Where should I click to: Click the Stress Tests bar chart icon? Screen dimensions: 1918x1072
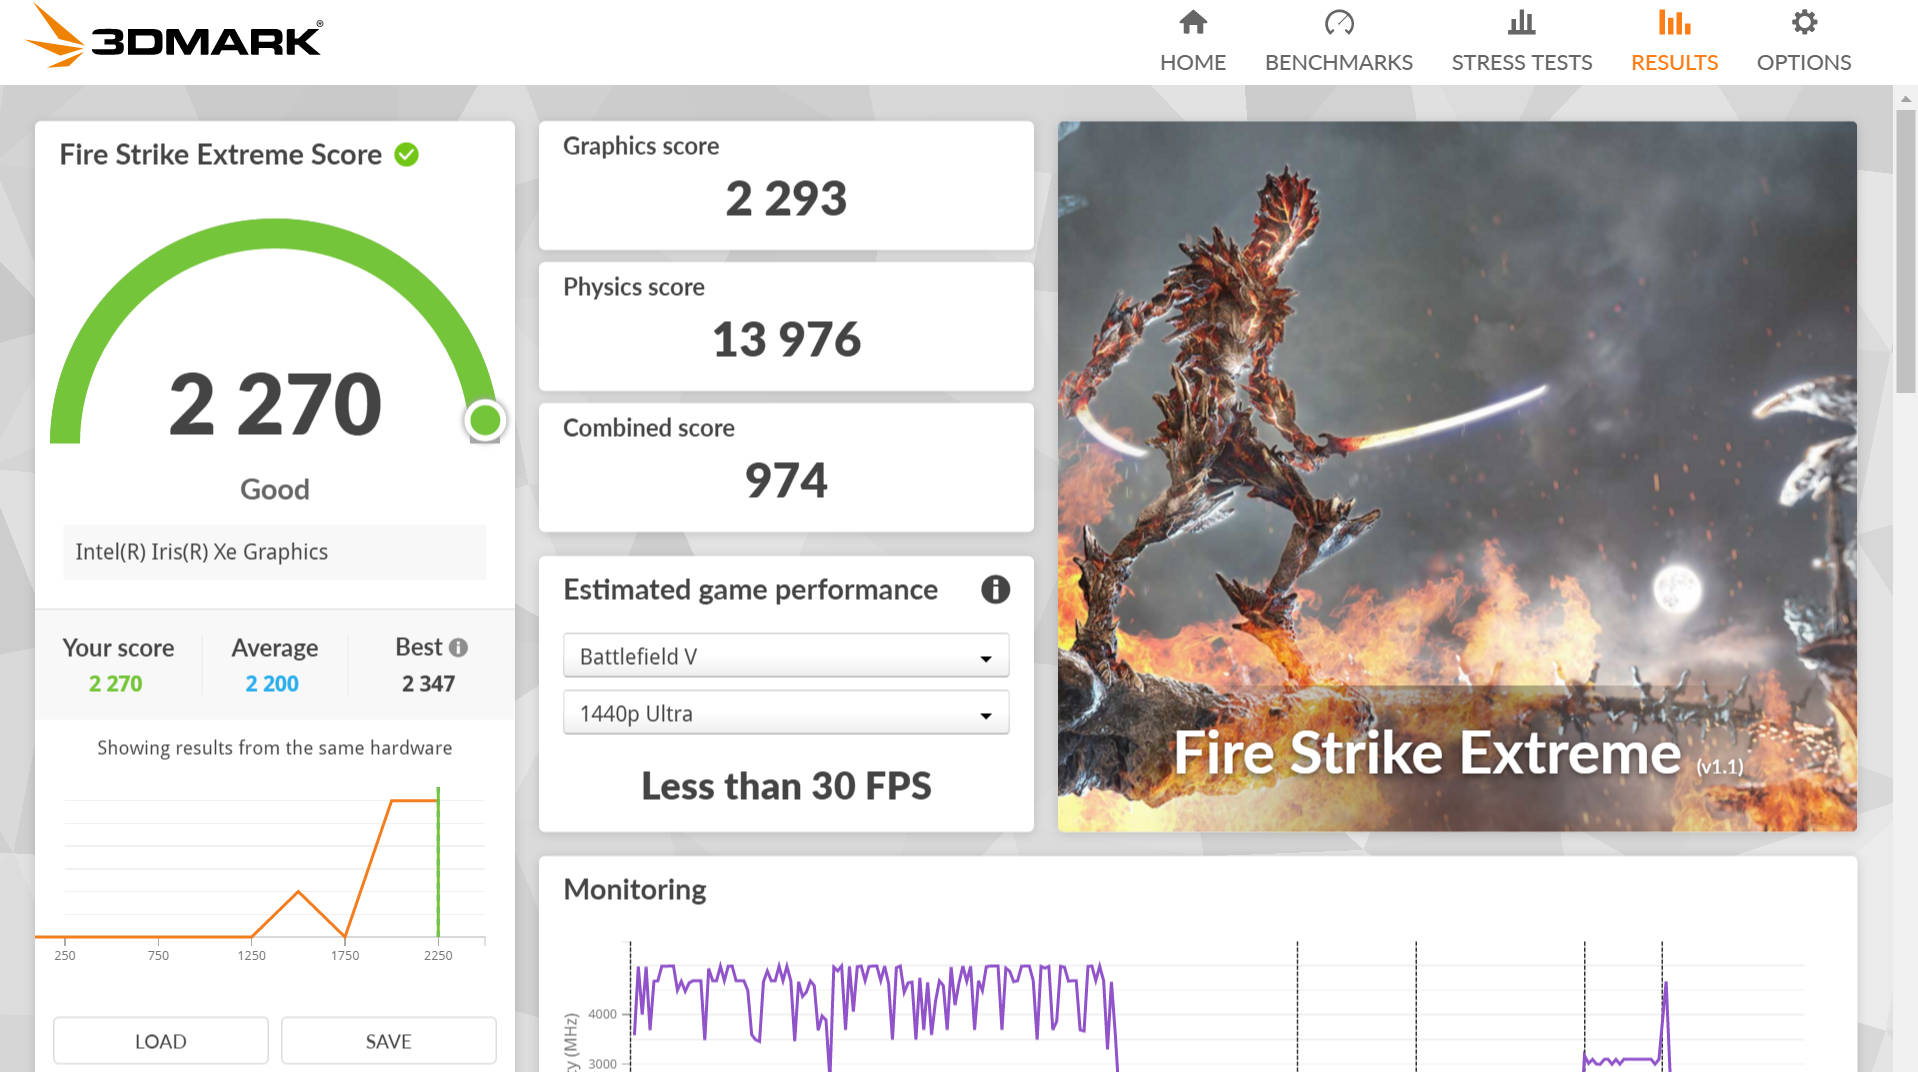(x=1521, y=22)
